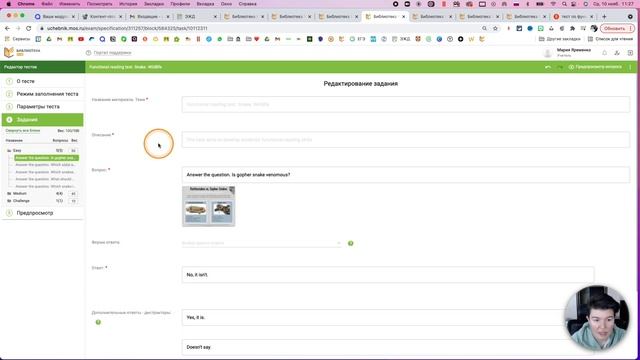Viewport: 640px width, 360px height.
Task: Open the snake comparison image thumbnail
Action: [209, 206]
